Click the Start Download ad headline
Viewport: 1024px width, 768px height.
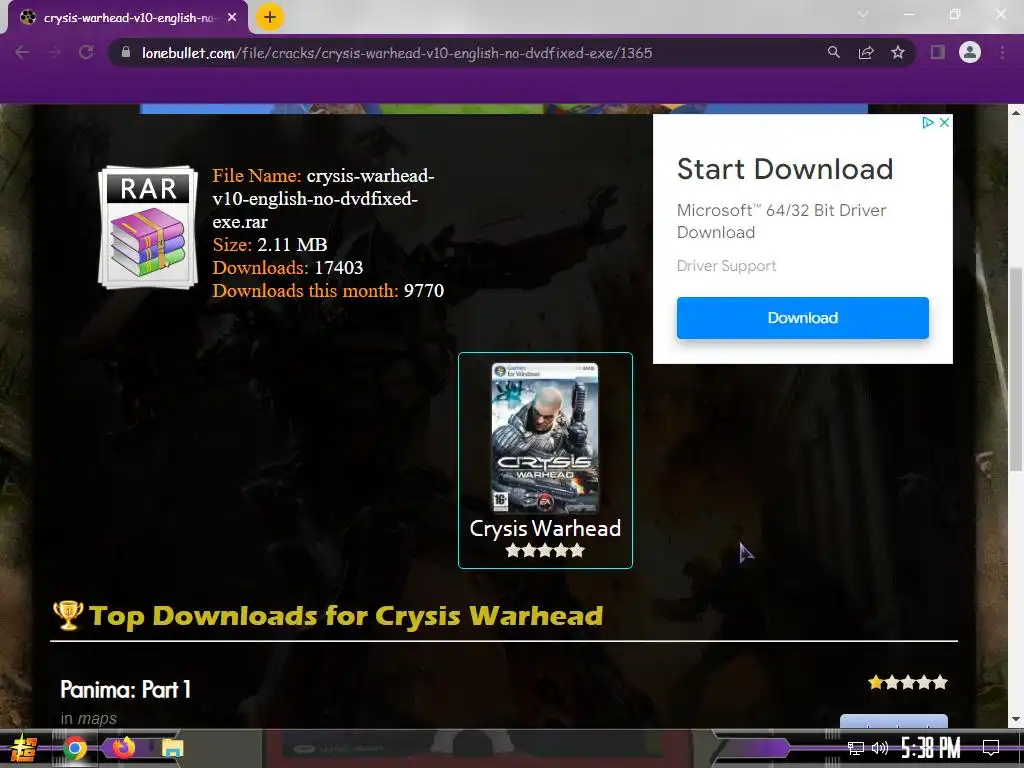click(x=785, y=169)
